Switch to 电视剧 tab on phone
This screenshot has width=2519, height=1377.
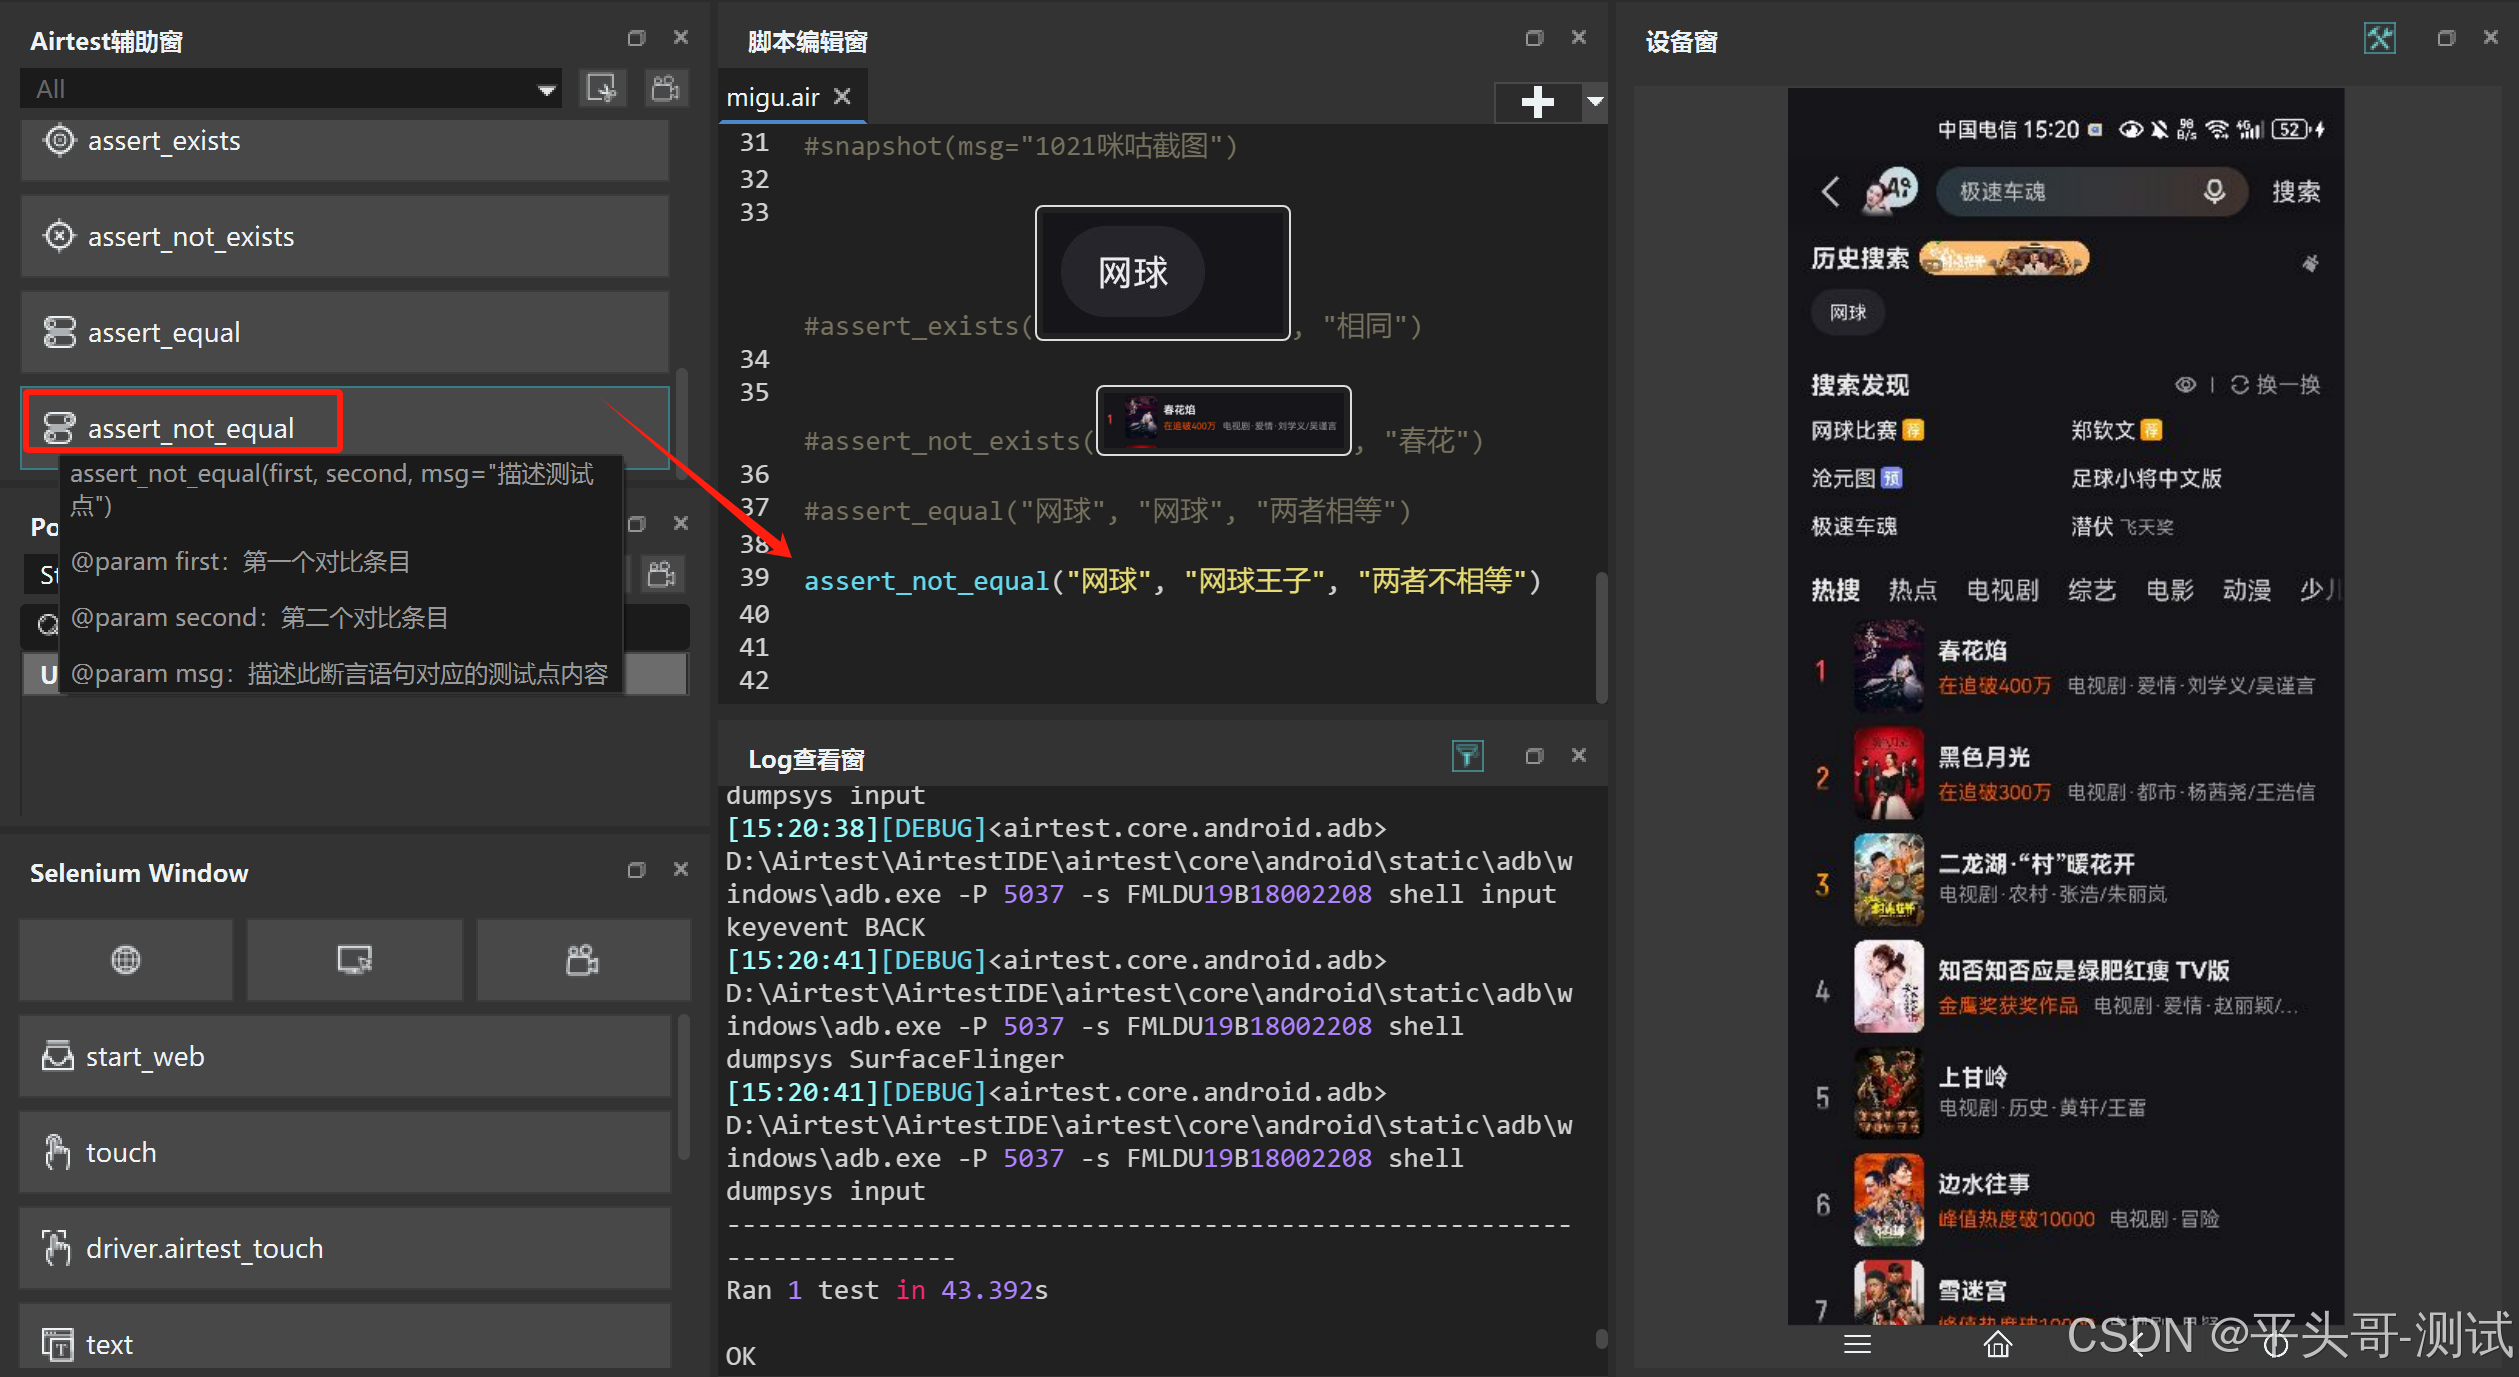2002,590
